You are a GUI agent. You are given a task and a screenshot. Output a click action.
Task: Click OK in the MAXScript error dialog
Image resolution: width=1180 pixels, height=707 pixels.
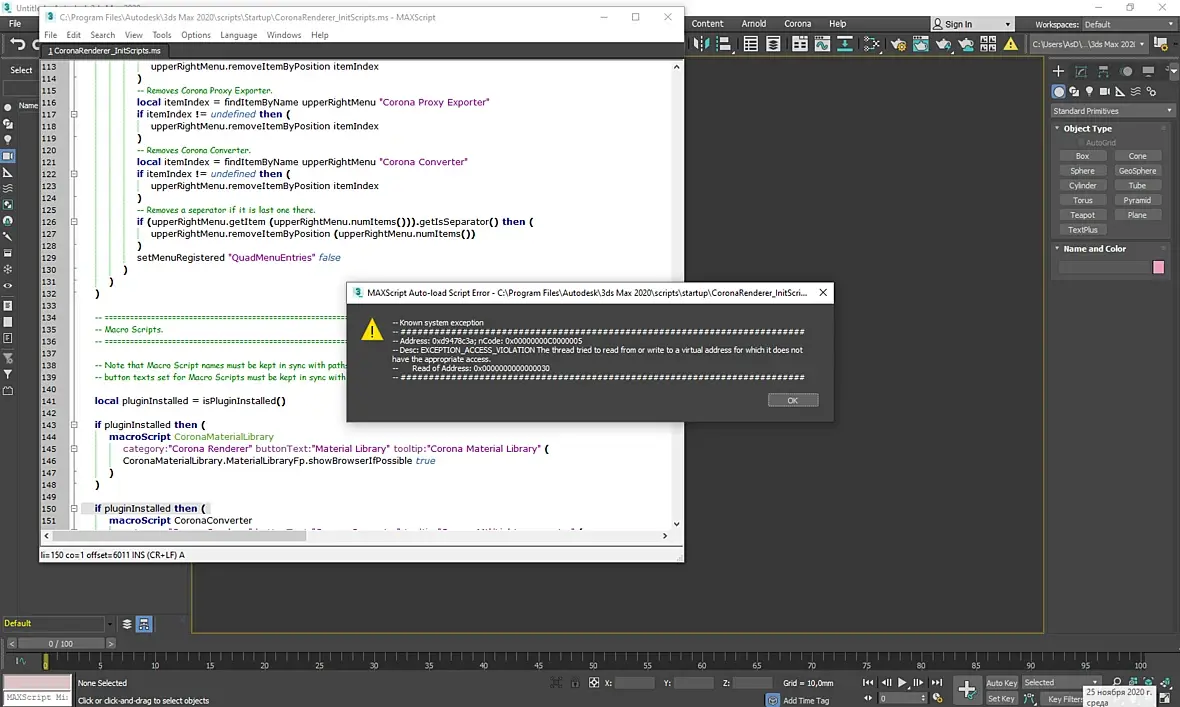[x=792, y=400]
